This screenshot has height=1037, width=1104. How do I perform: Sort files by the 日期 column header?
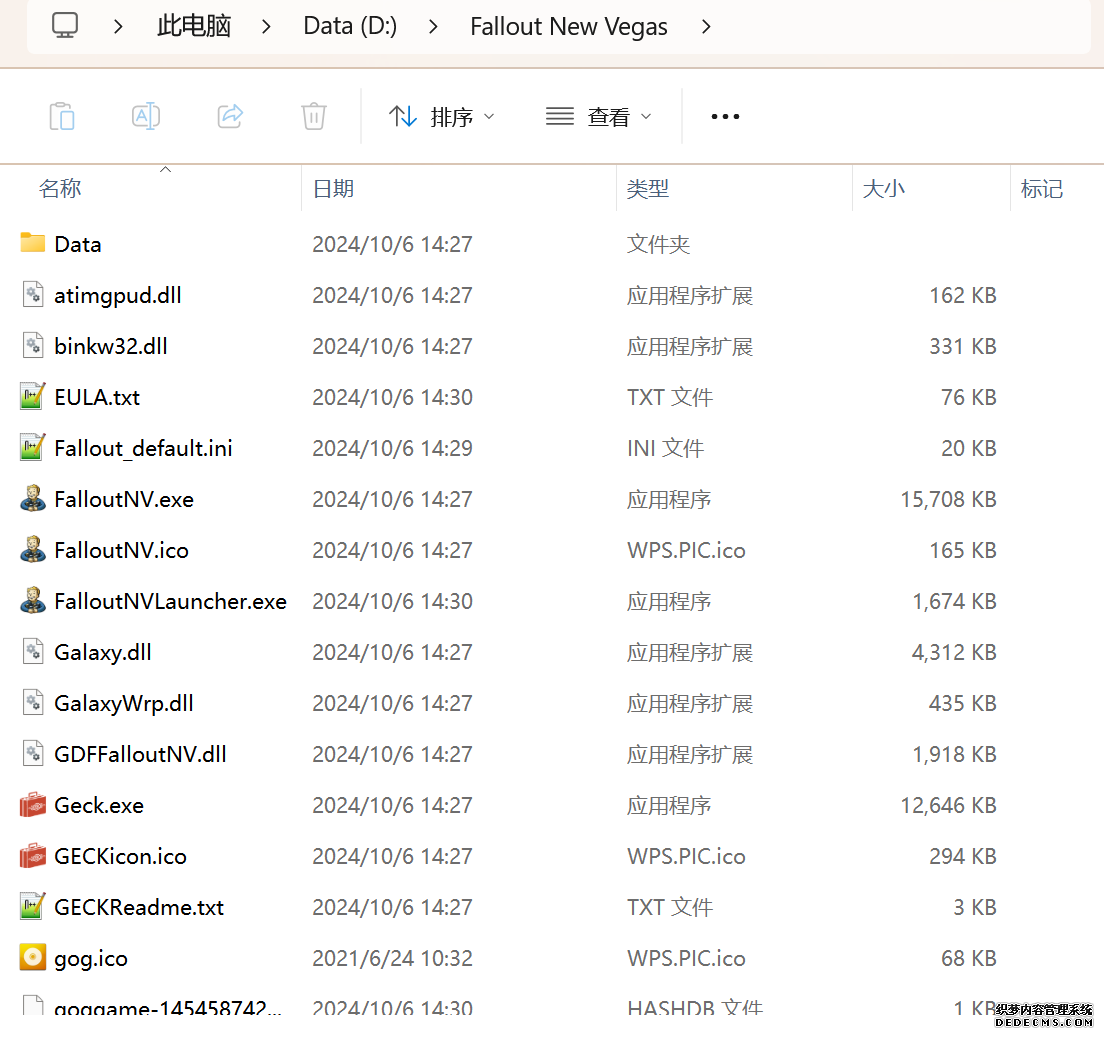click(333, 189)
